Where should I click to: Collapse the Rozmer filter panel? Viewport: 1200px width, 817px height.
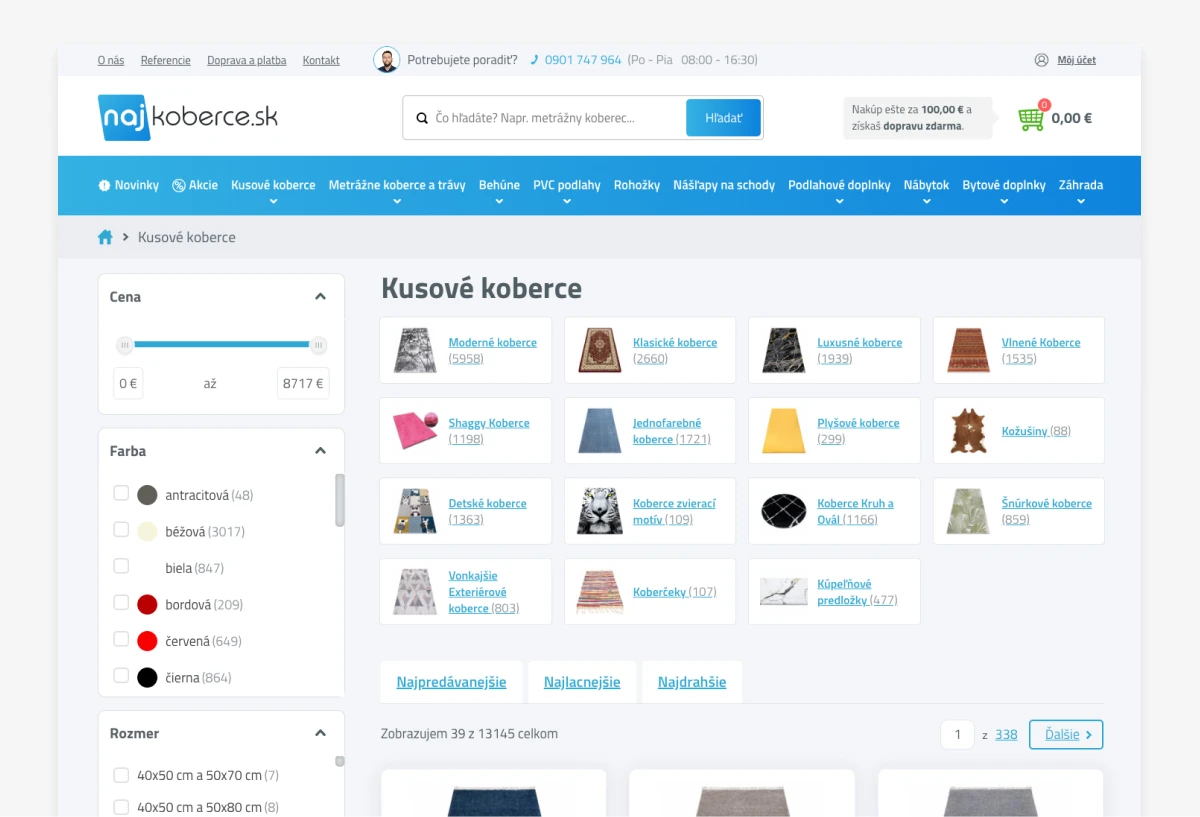320,733
